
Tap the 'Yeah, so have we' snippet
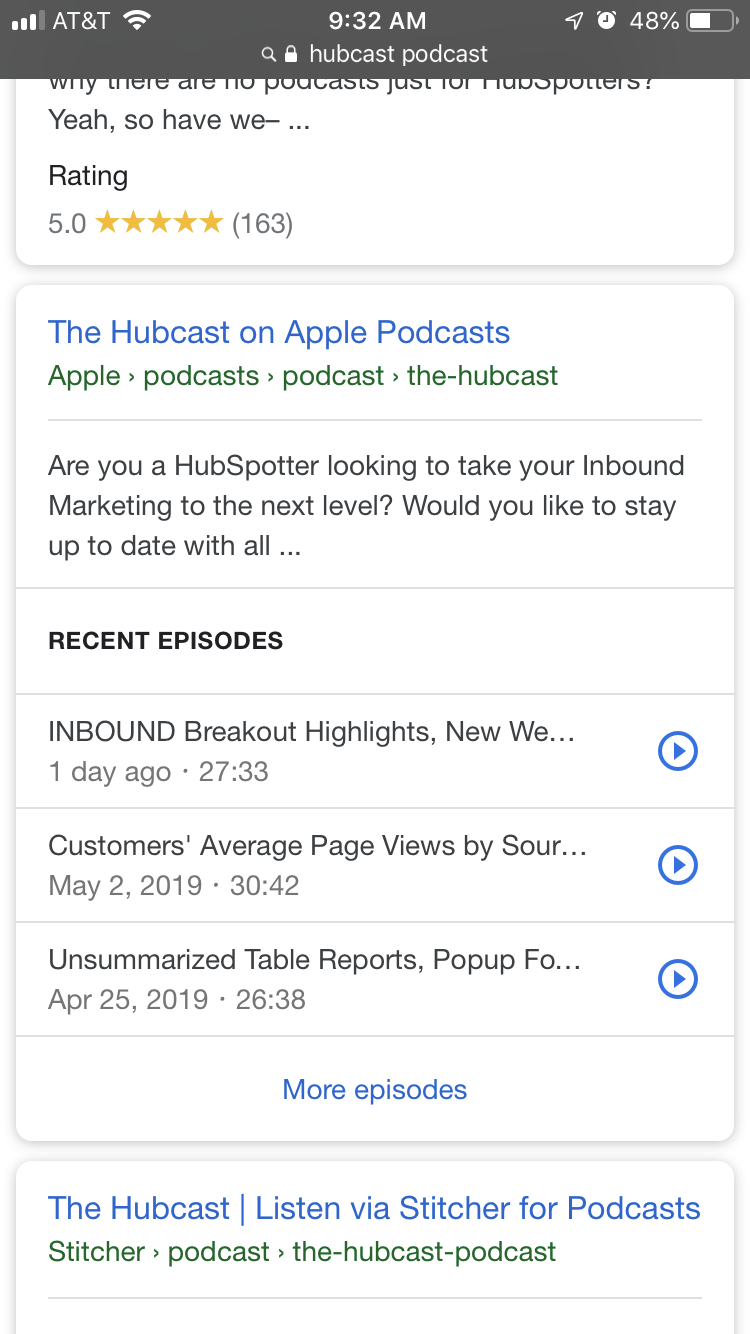point(179,121)
